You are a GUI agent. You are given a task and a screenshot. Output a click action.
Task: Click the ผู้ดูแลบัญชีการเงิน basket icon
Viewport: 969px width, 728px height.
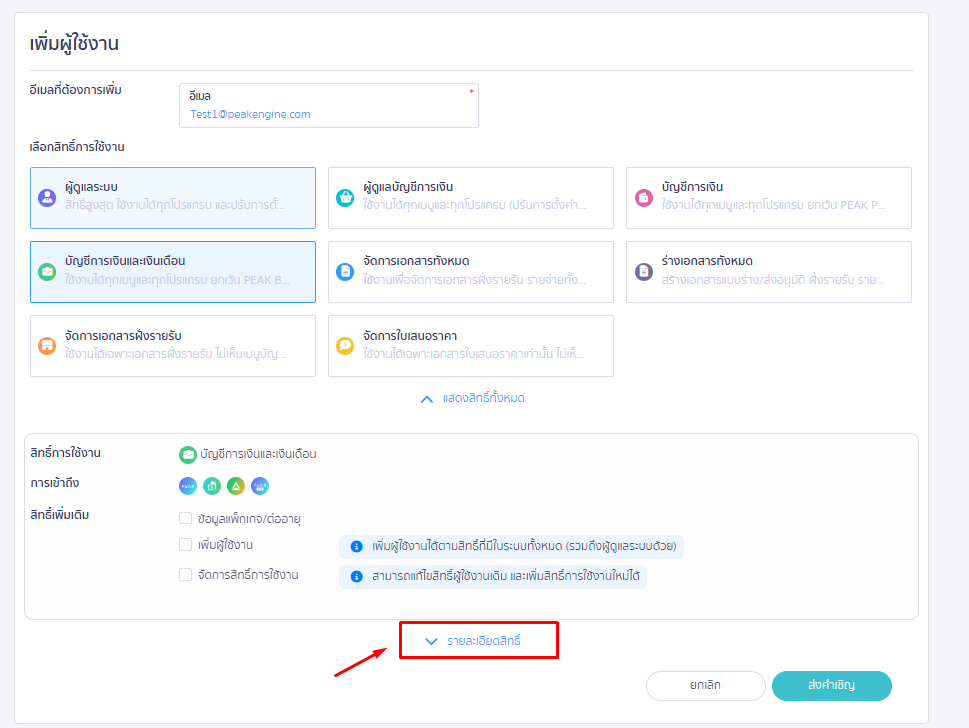(x=344, y=197)
